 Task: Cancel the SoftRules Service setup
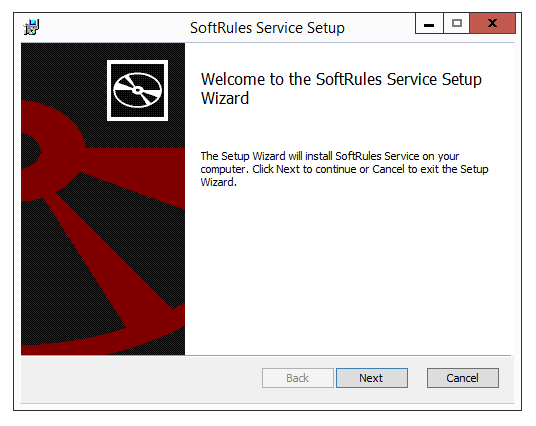(463, 378)
